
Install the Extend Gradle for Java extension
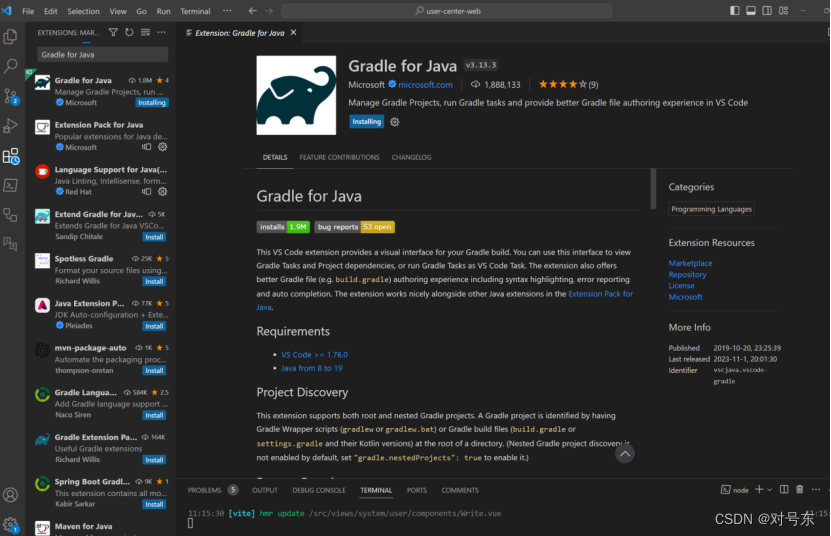[x=154, y=237]
